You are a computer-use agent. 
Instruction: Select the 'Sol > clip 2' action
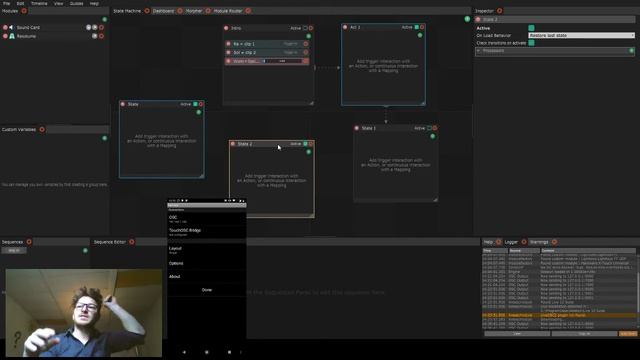pyautogui.click(x=267, y=52)
